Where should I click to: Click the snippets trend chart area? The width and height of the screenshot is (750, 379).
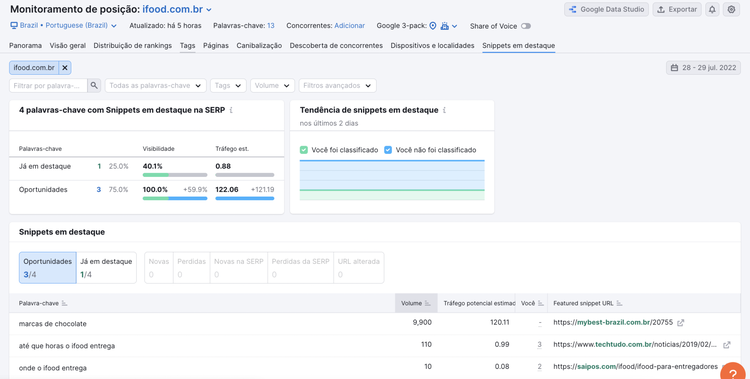point(392,180)
